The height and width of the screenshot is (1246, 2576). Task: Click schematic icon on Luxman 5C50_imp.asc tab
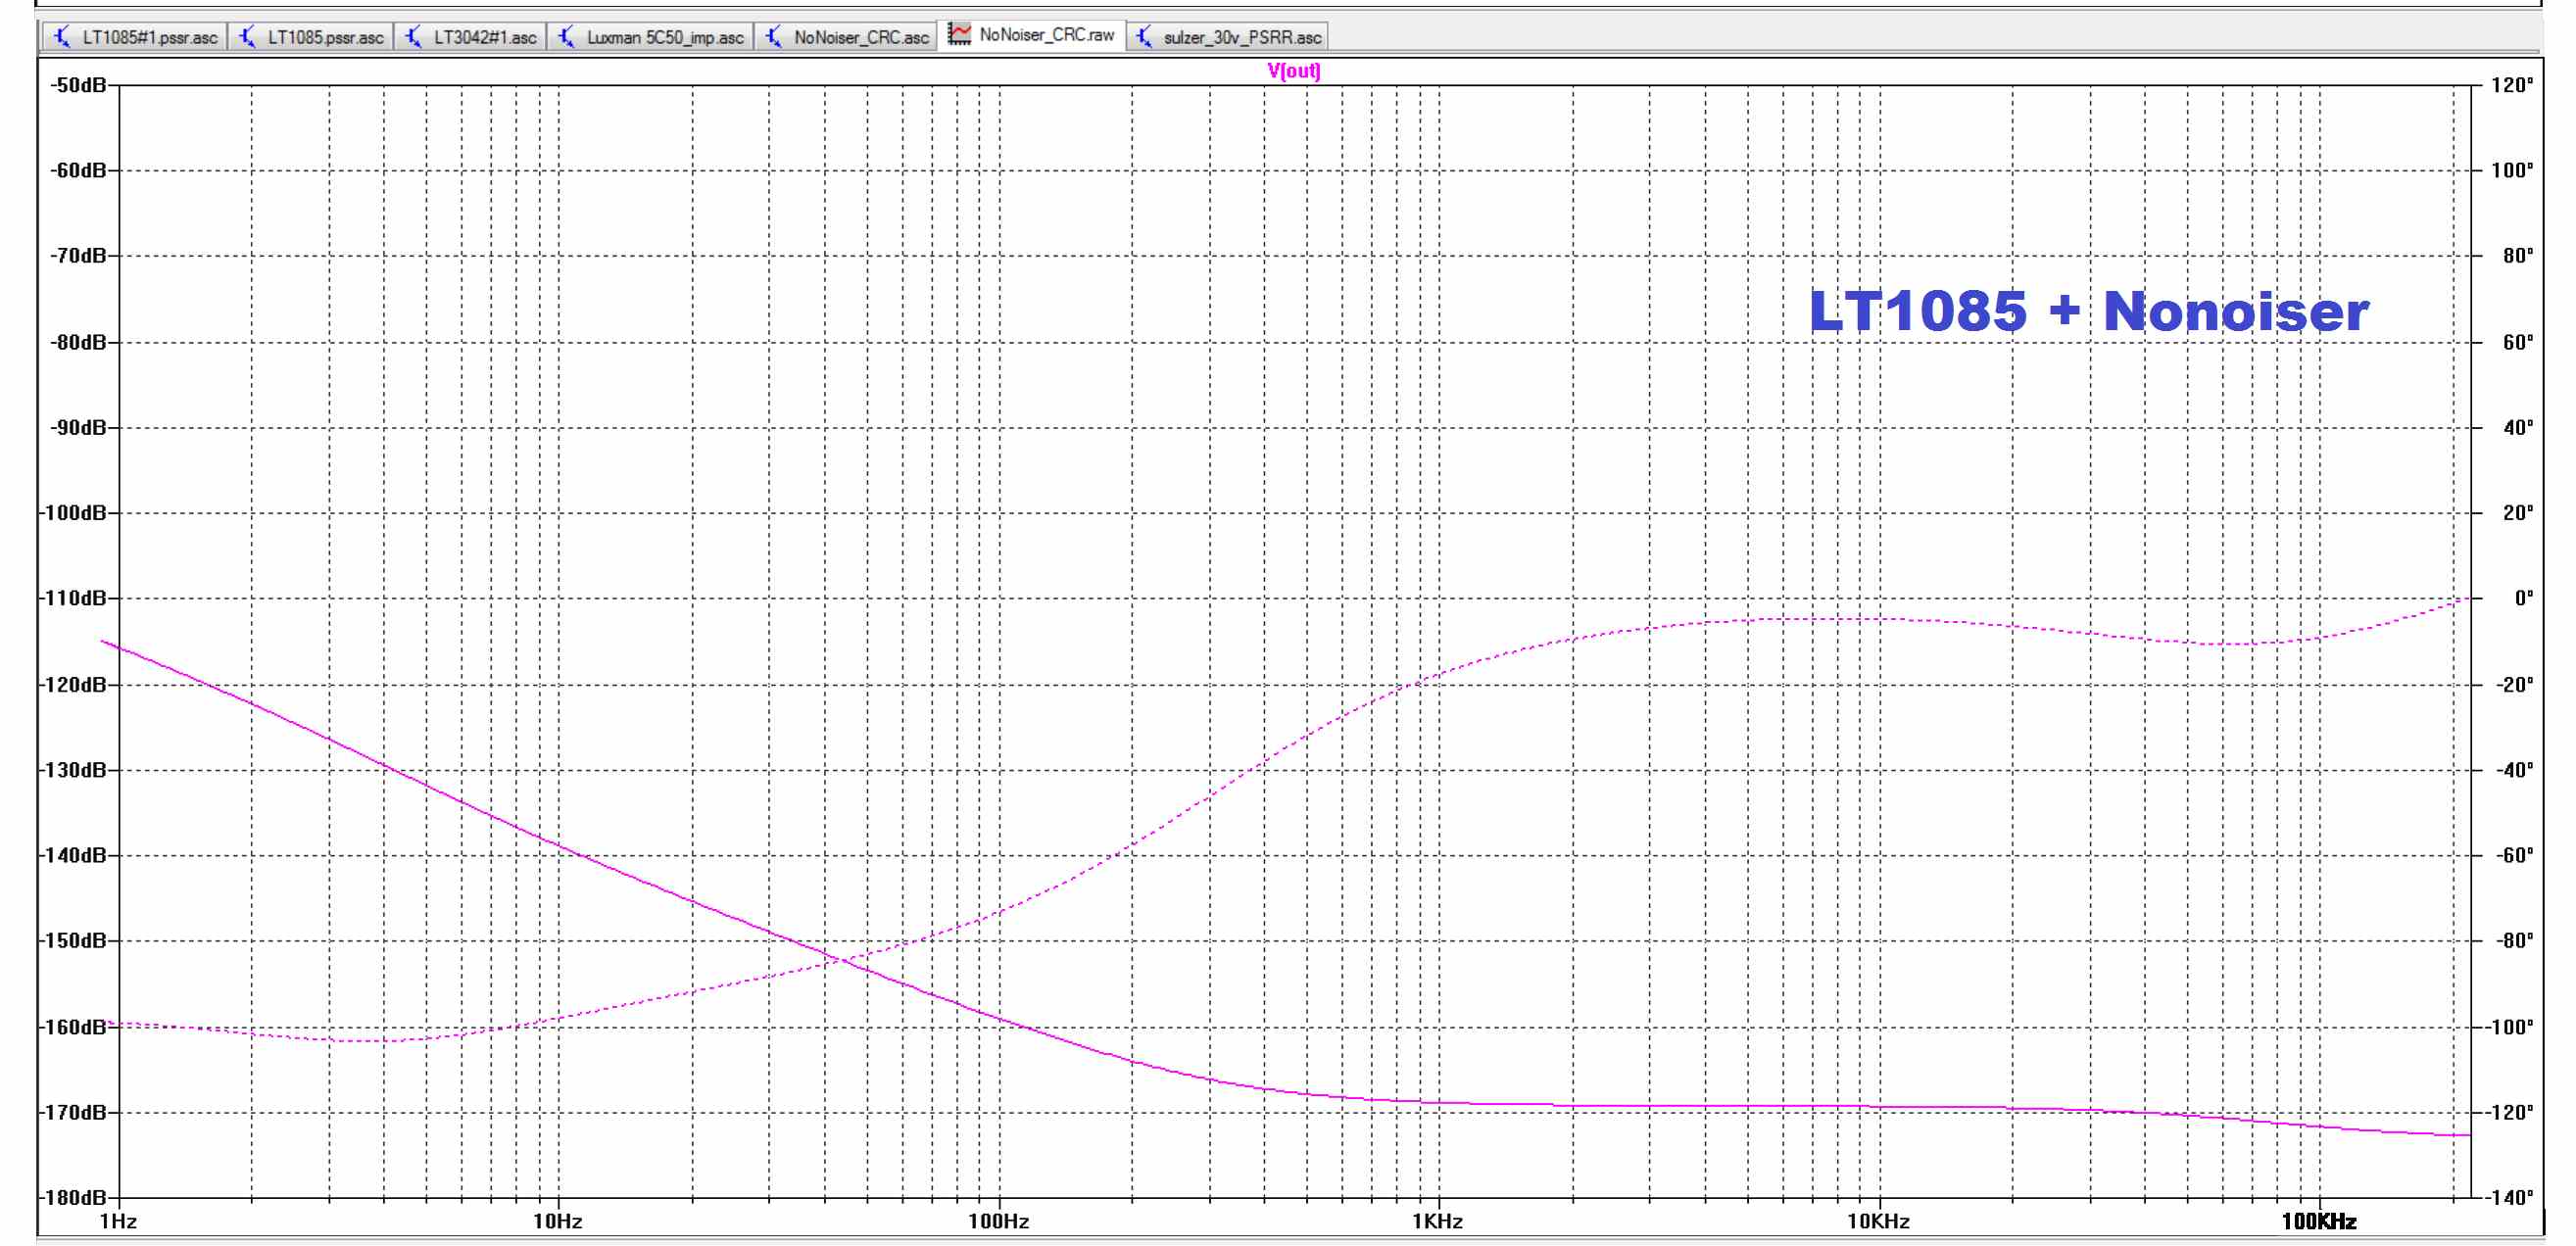567,37
